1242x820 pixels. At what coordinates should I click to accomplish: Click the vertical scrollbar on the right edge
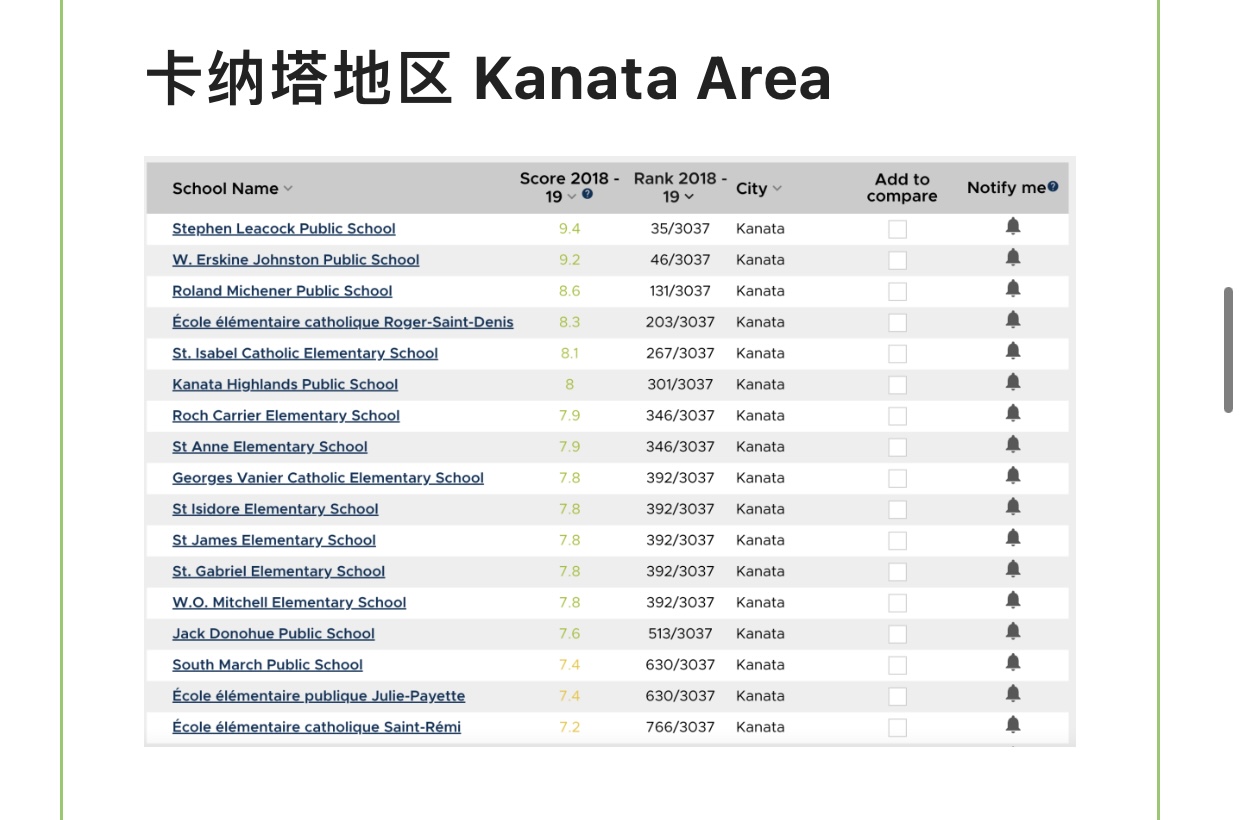coord(1228,350)
